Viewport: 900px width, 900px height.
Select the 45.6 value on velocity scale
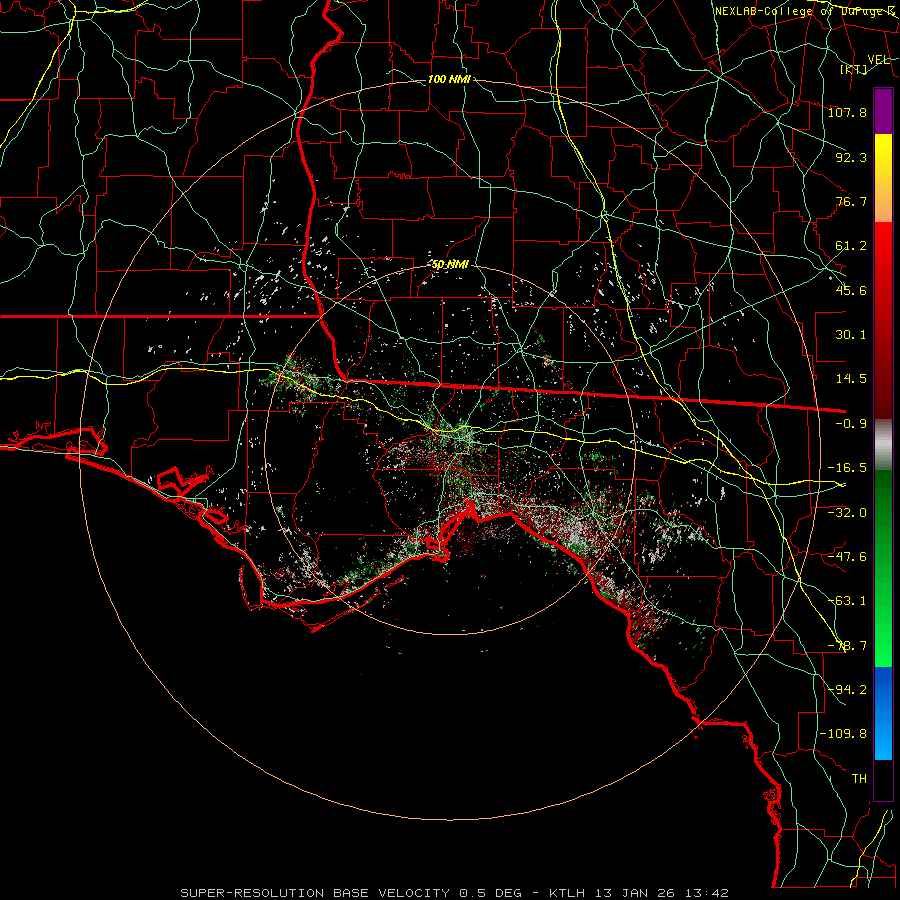851,290
